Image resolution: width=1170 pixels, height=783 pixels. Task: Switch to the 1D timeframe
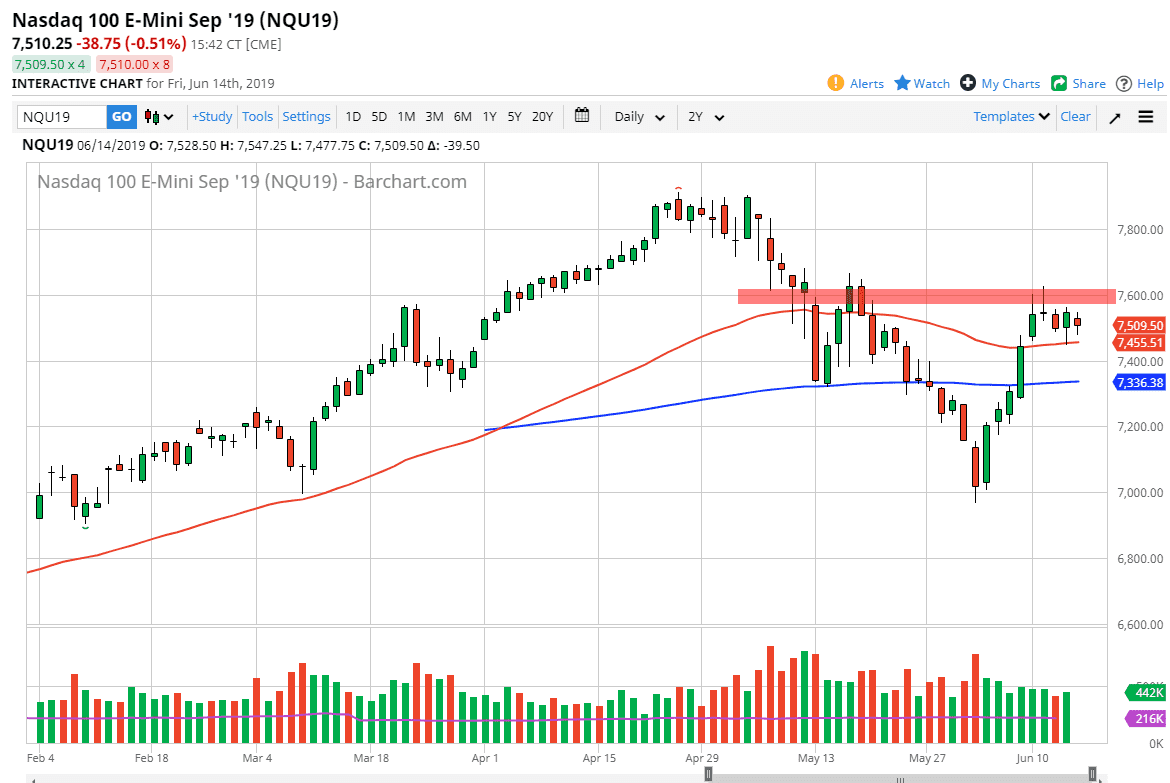pyautogui.click(x=352, y=117)
